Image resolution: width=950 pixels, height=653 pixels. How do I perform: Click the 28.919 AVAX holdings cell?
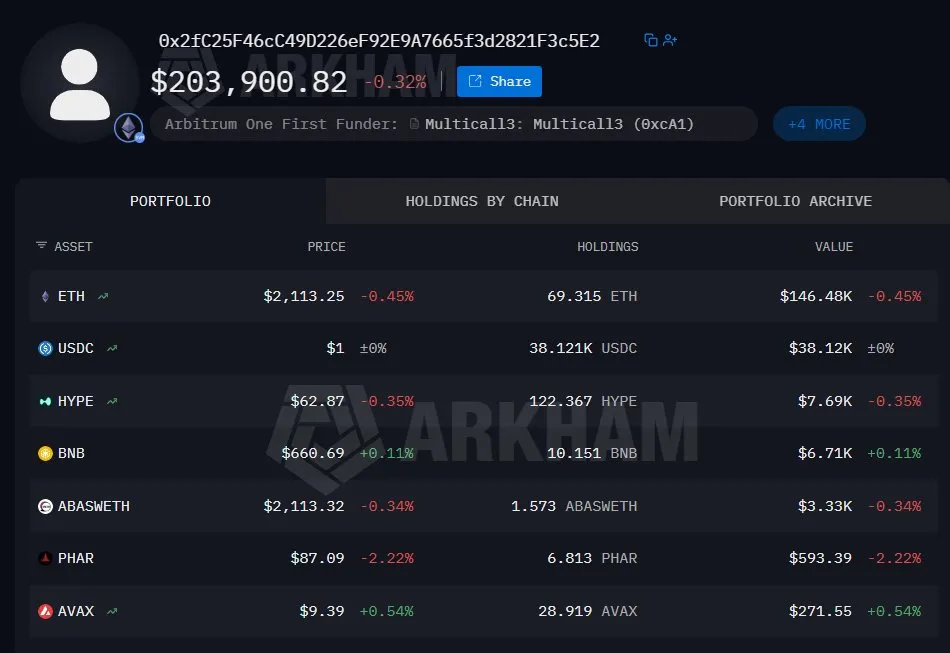[588, 611]
